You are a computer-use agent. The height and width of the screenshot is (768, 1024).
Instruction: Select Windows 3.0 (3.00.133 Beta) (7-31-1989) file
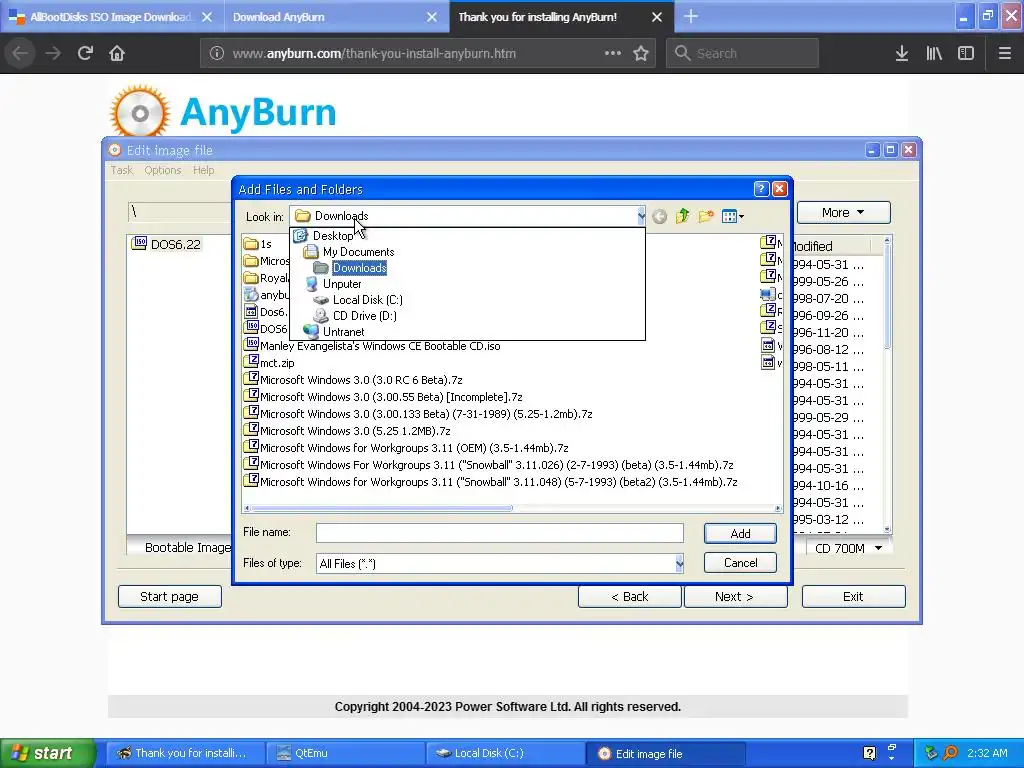pyautogui.click(x=419, y=414)
